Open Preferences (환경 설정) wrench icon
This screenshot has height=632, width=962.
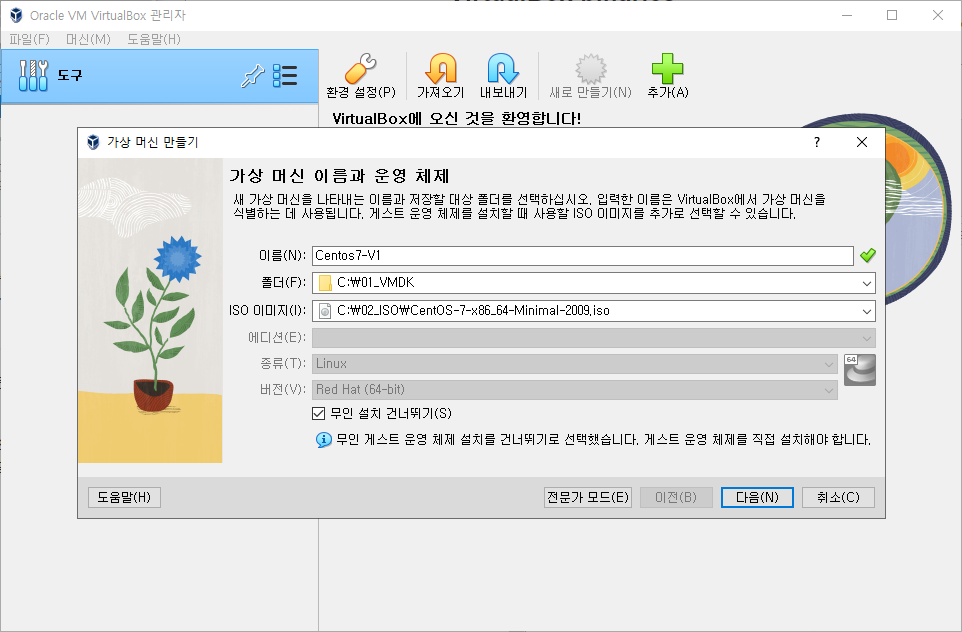click(x=361, y=69)
